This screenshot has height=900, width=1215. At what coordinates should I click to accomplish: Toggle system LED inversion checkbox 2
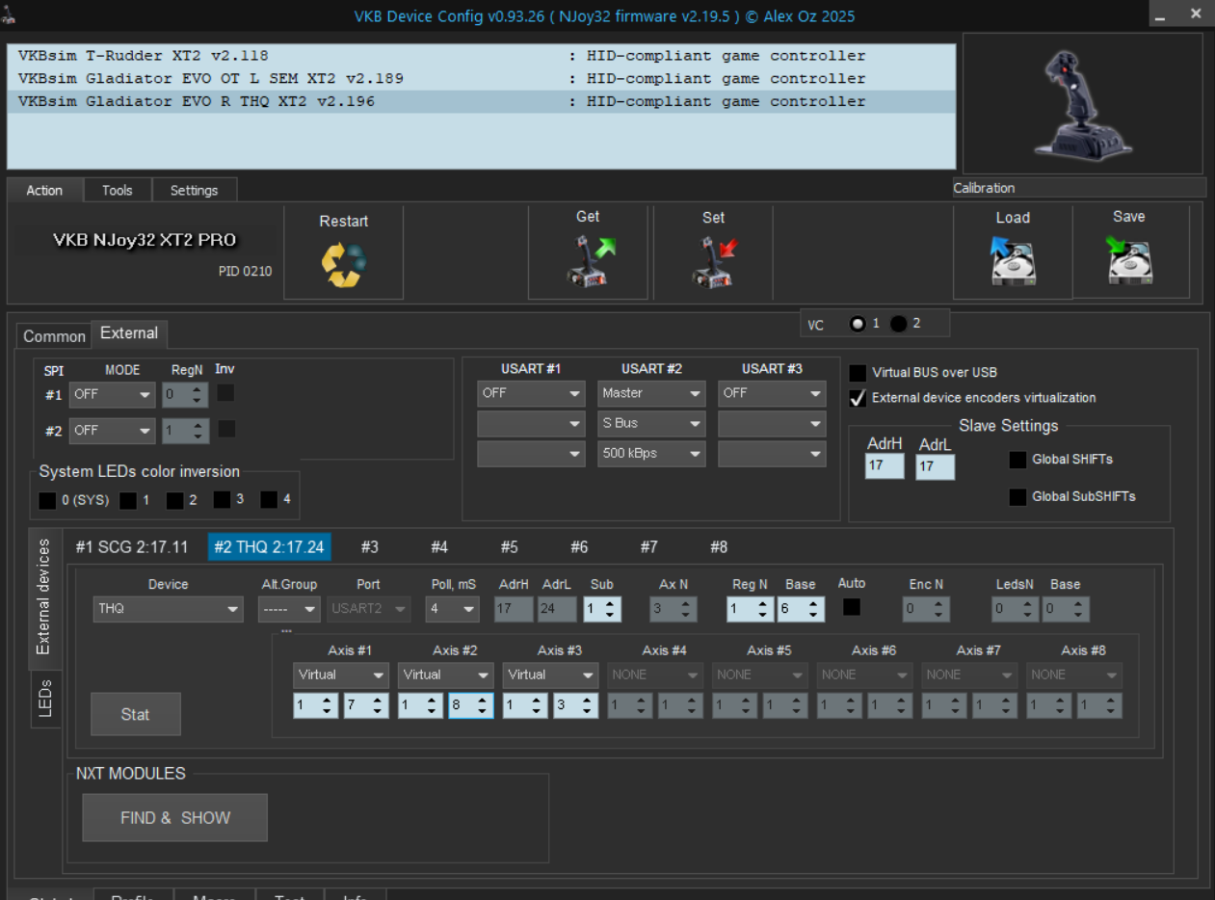pos(175,500)
